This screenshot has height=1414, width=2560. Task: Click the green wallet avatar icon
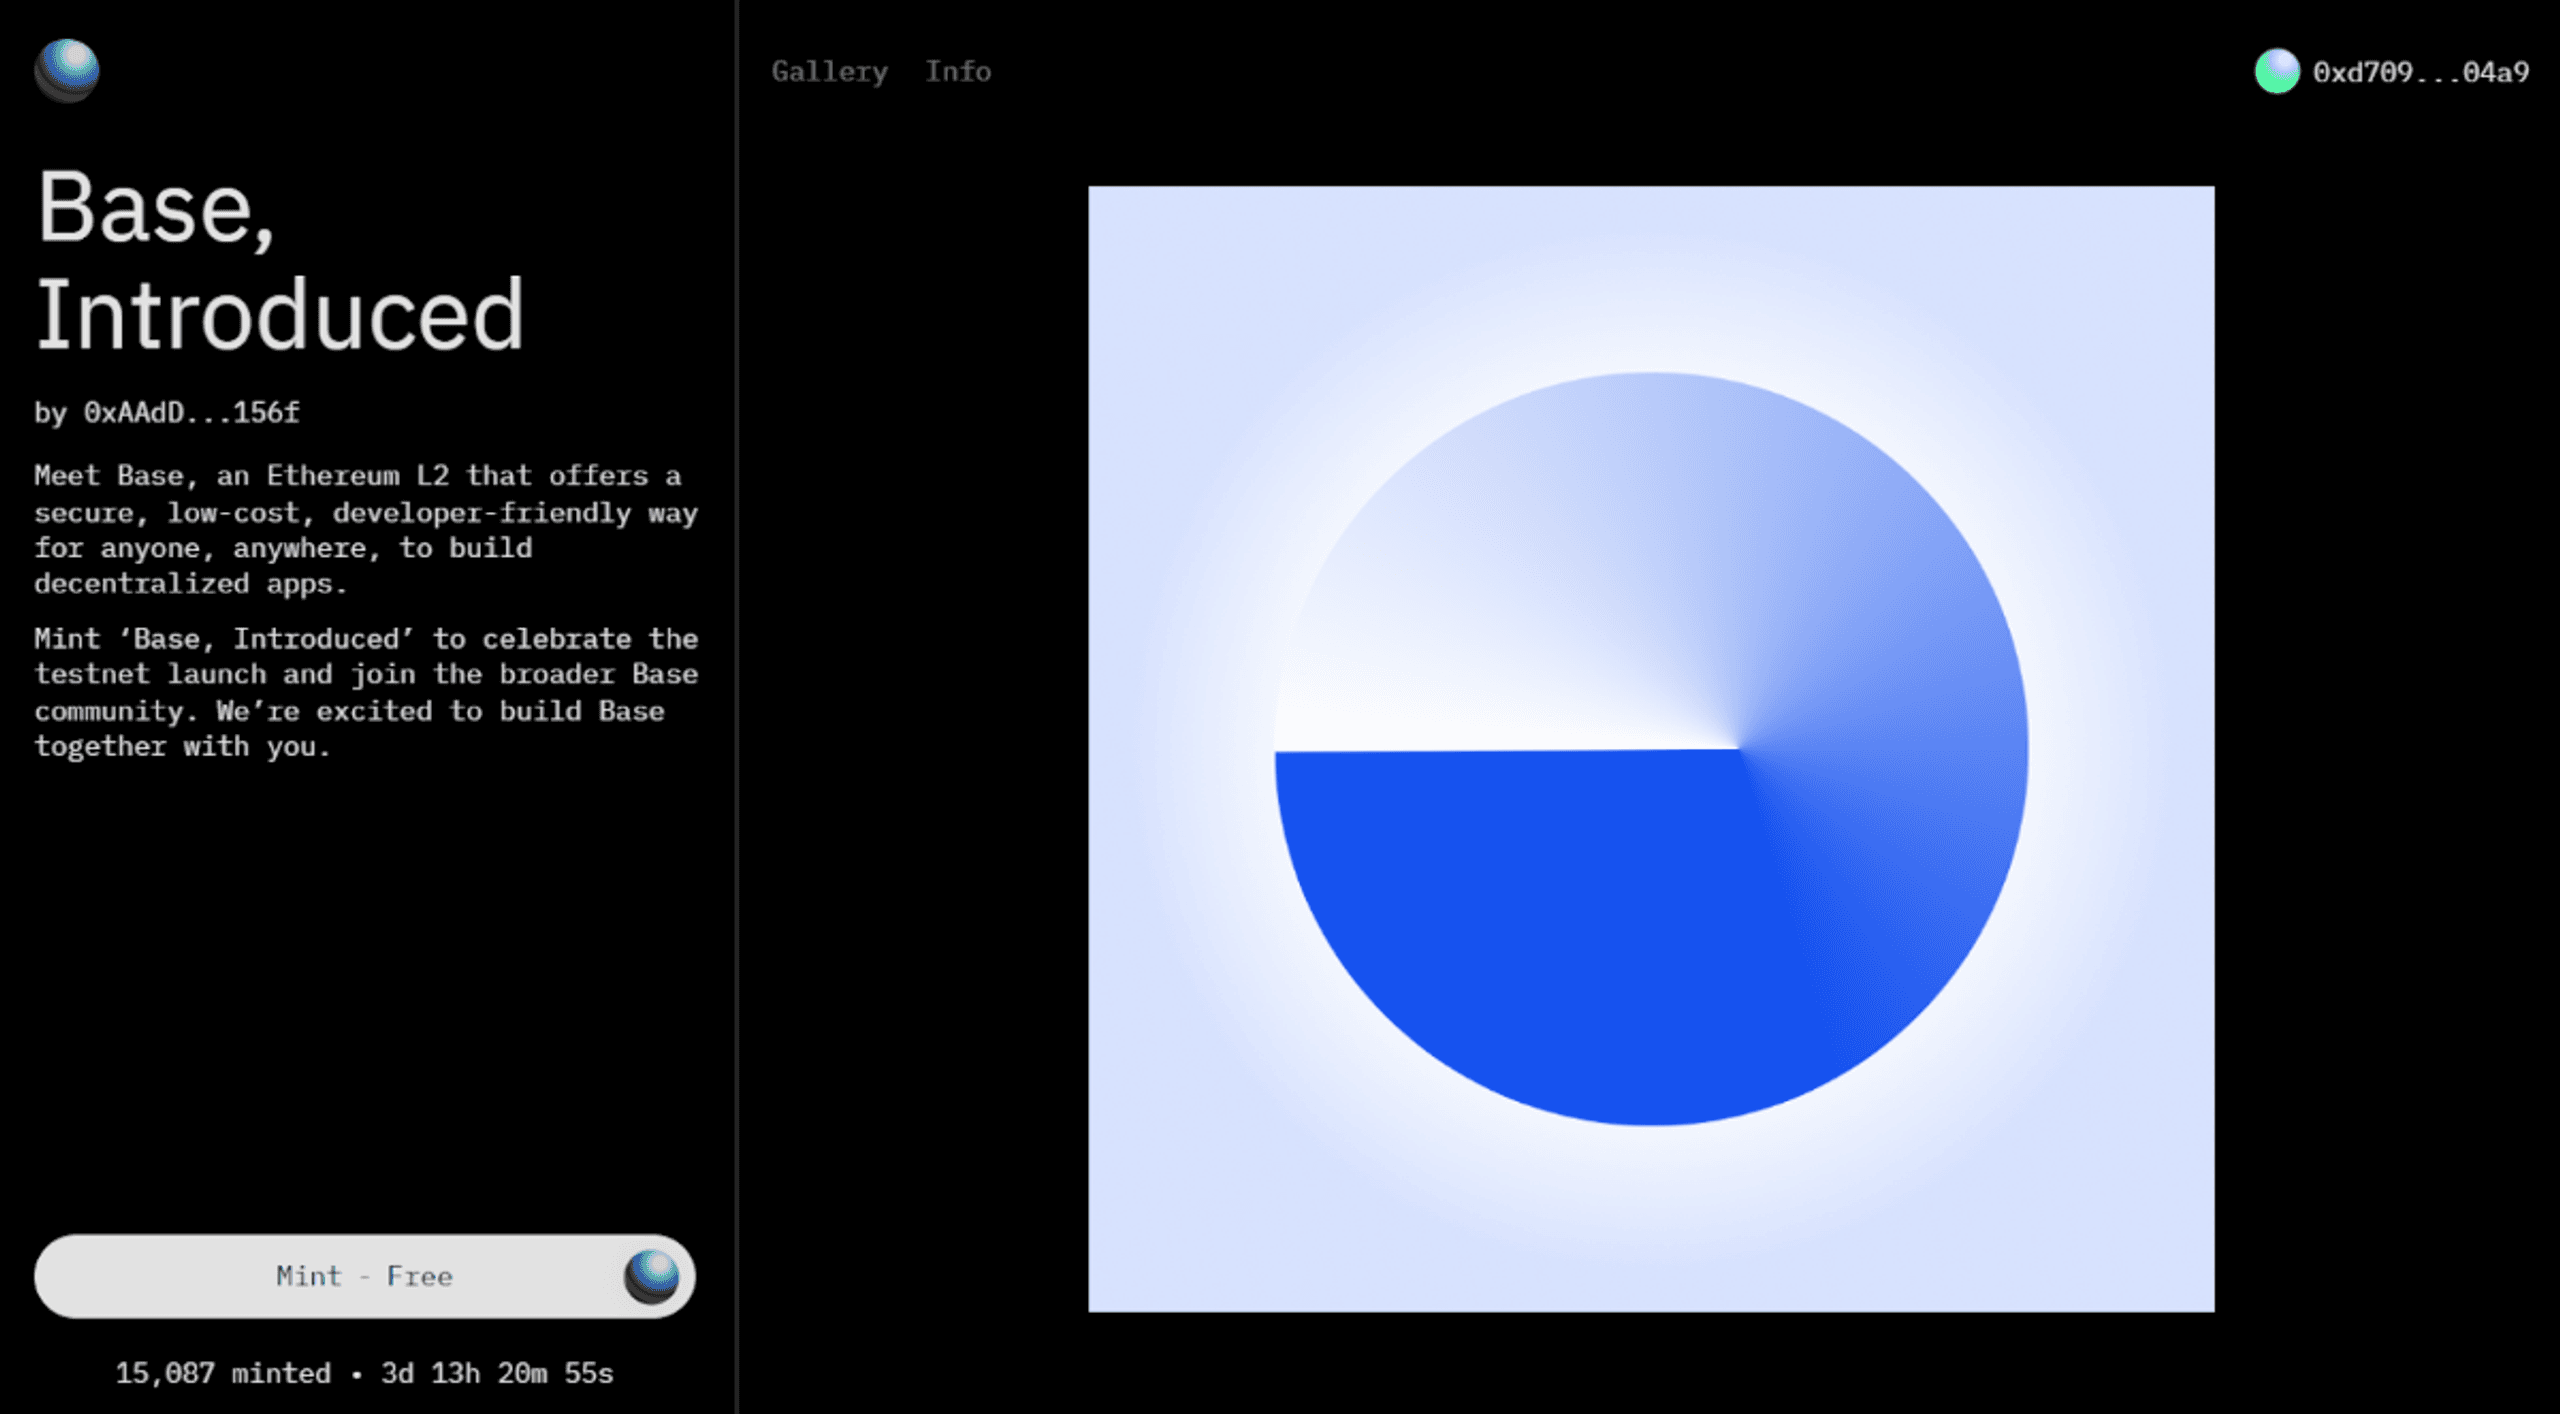pos(2277,71)
